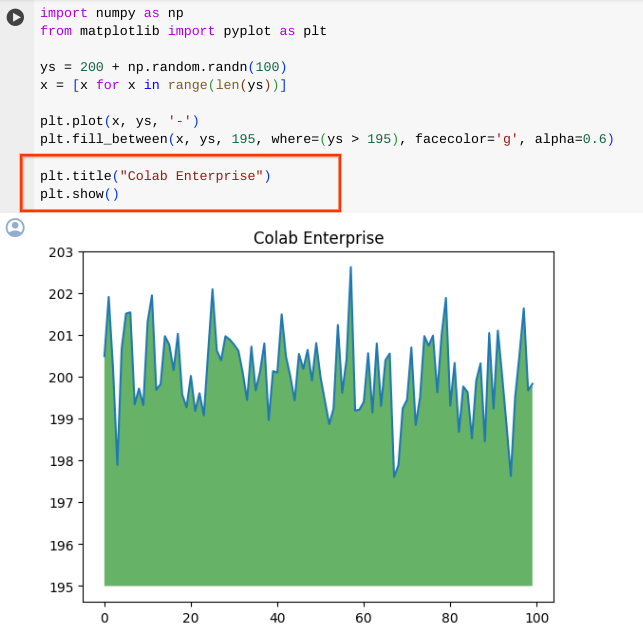Viewport: 643px width, 636px height.
Task: Click the plt.plot(x, ys, '-') line
Action: [x=119, y=121]
